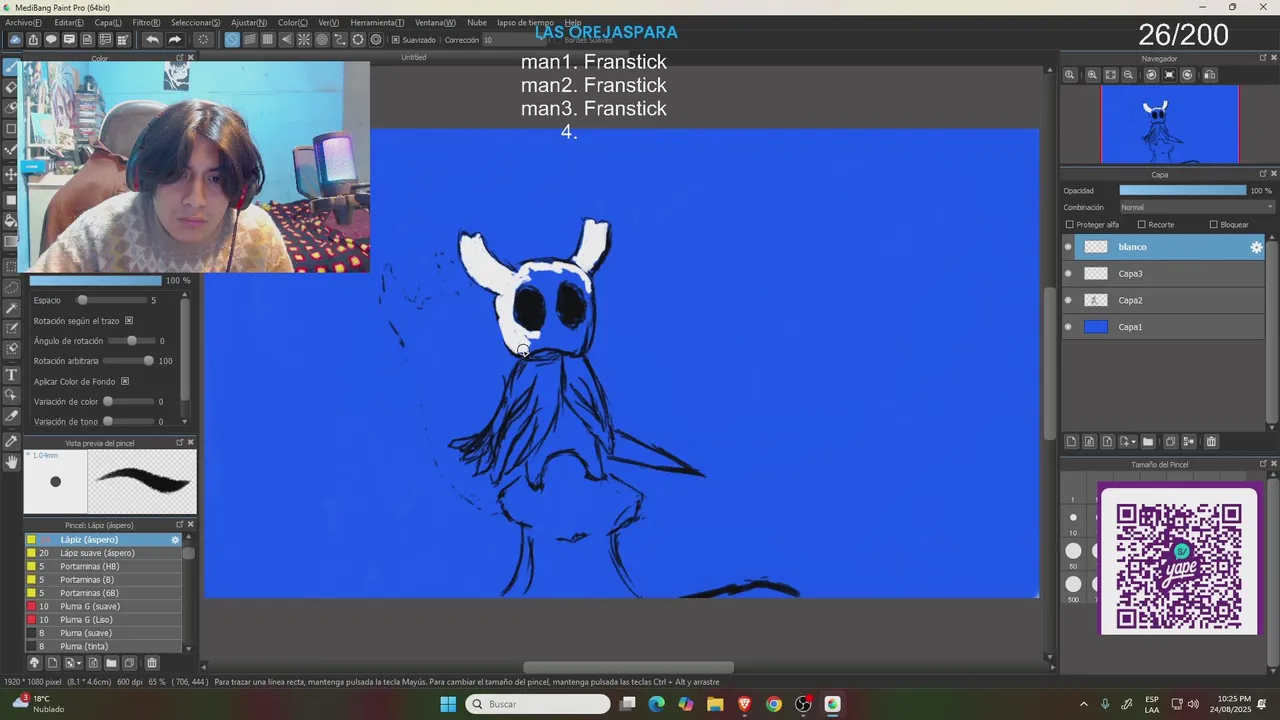Toggle Aplicar Color de Fondo checkbox
The image size is (1280, 720).
point(125,381)
